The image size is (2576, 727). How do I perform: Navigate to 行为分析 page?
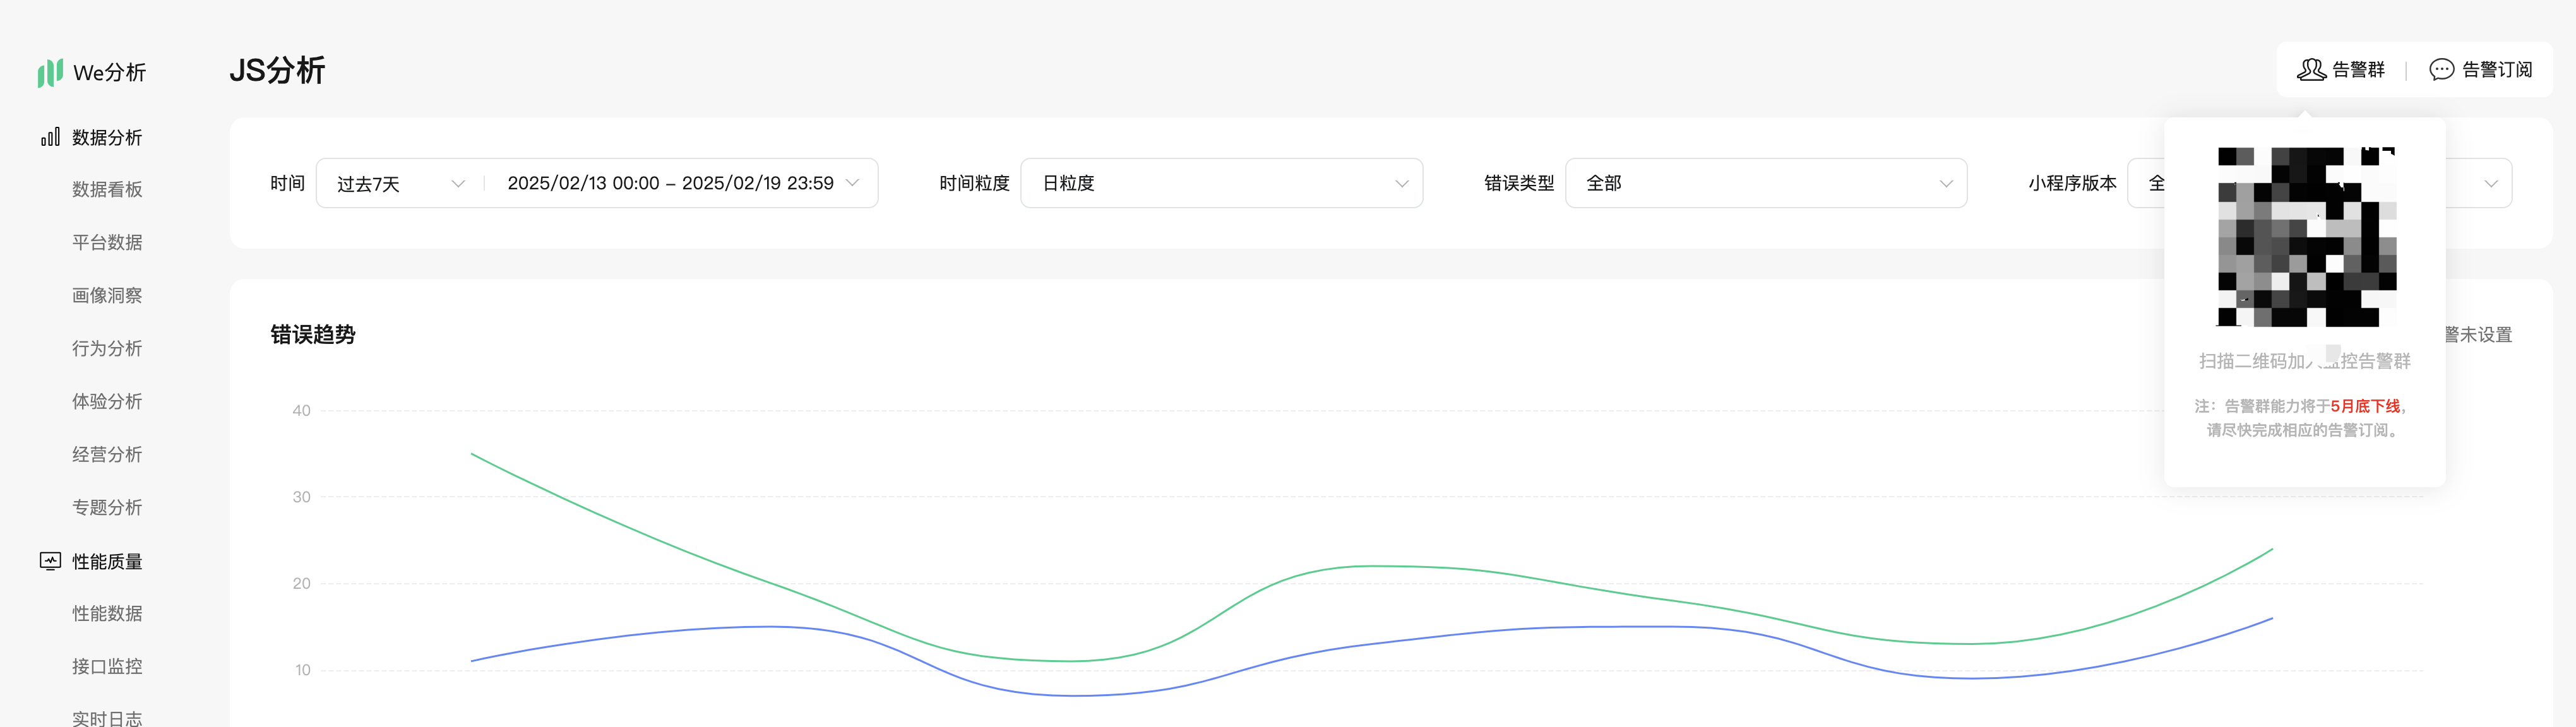(107, 348)
